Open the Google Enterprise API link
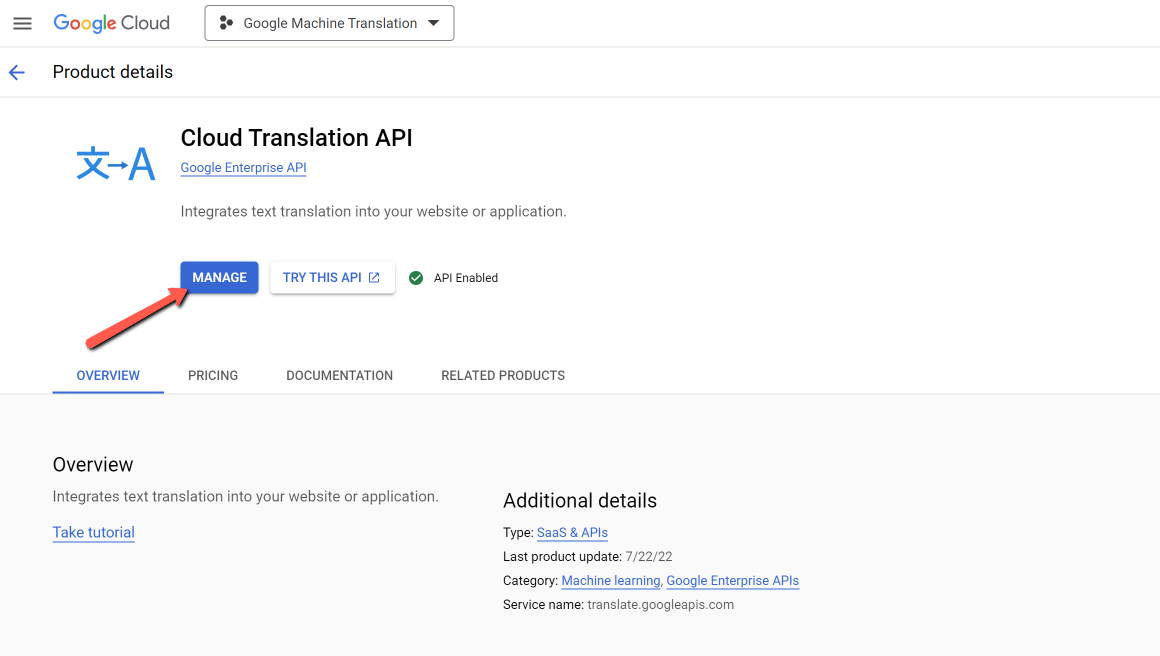 (243, 168)
